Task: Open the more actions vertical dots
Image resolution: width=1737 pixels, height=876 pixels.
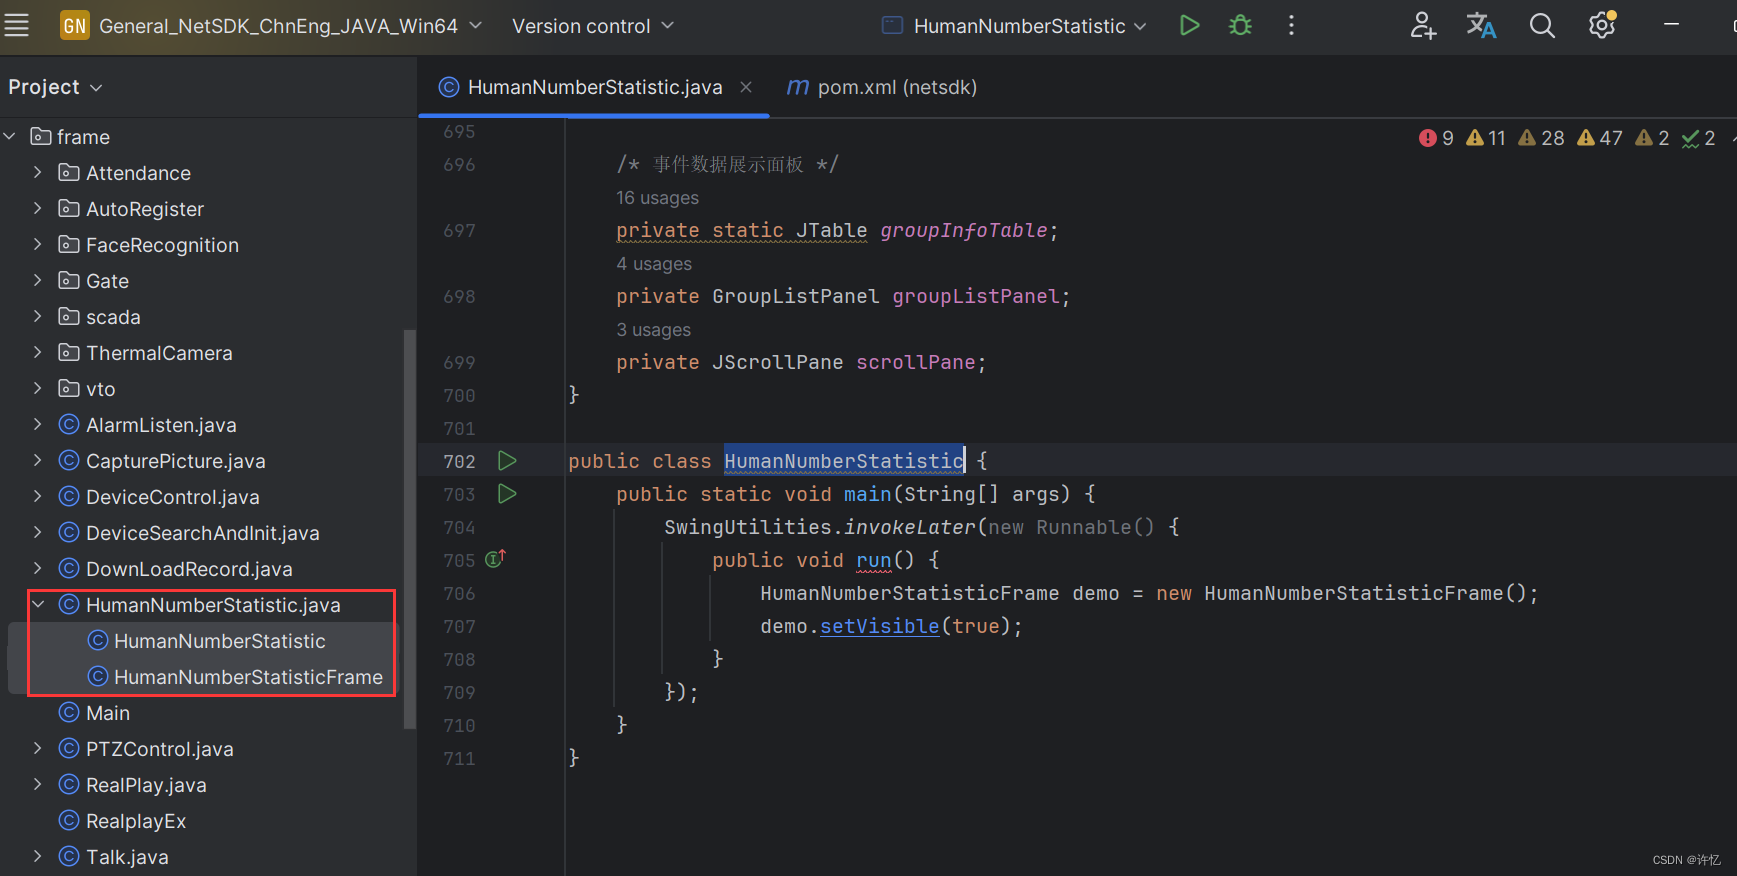Action: click(x=1291, y=26)
